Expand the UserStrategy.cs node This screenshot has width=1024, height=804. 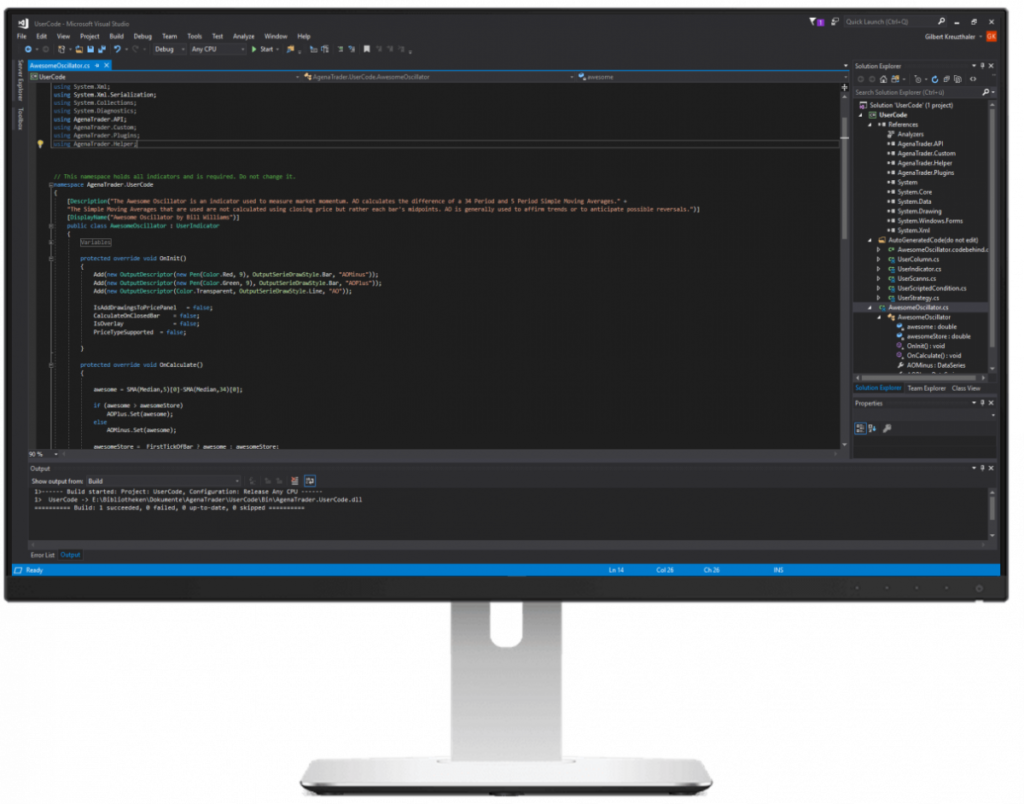click(x=879, y=298)
